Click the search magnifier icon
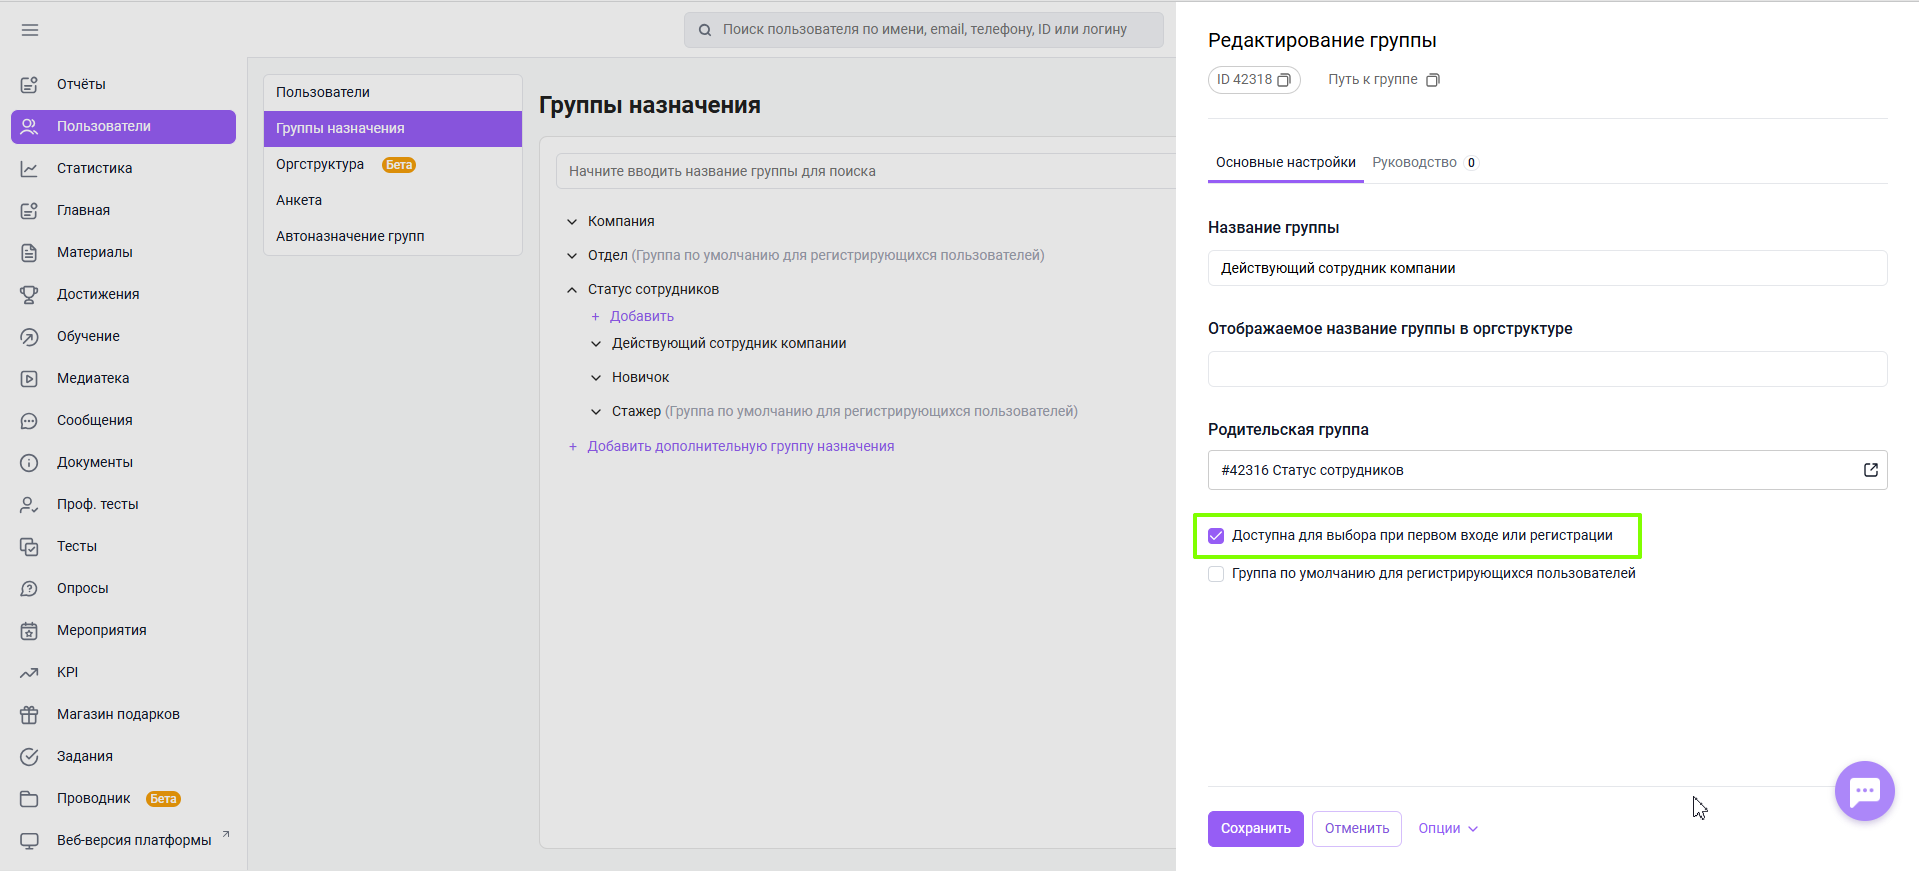The height and width of the screenshot is (871, 1919). (x=705, y=30)
